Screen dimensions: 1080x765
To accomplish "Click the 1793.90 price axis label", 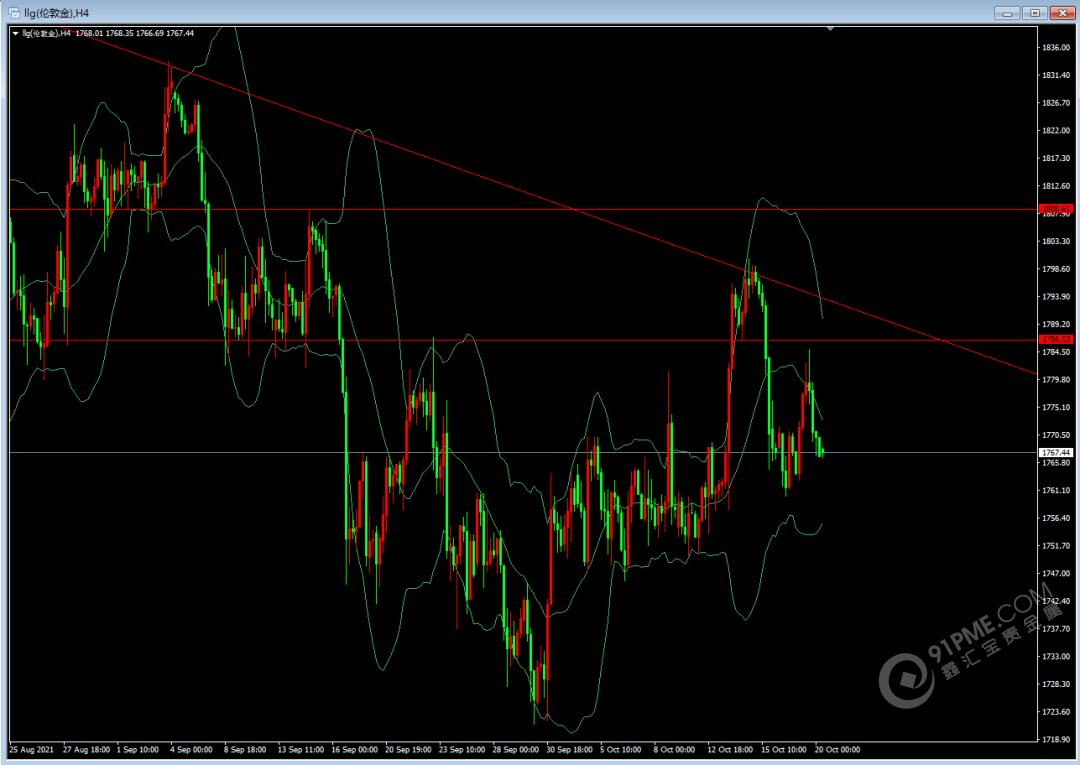I will (x=1057, y=297).
